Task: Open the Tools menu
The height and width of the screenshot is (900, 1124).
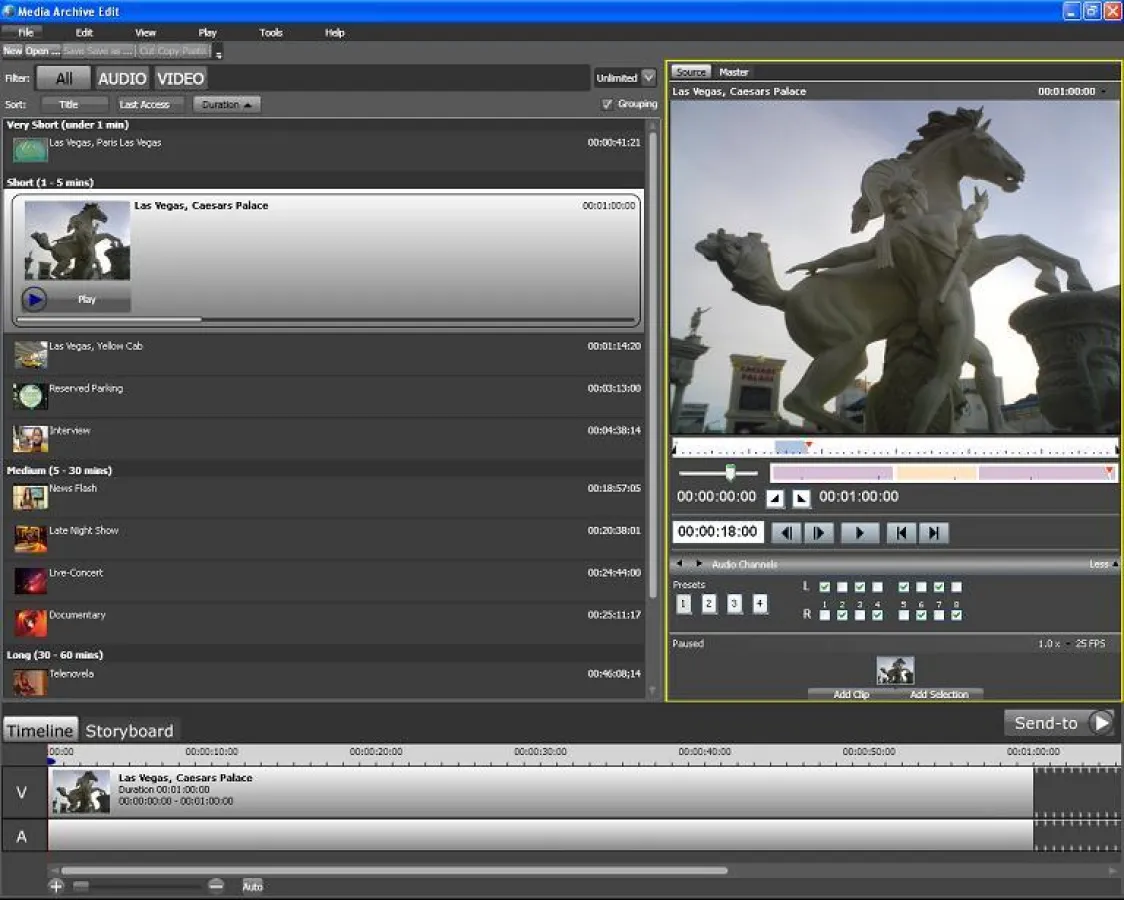Action: [x=270, y=32]
